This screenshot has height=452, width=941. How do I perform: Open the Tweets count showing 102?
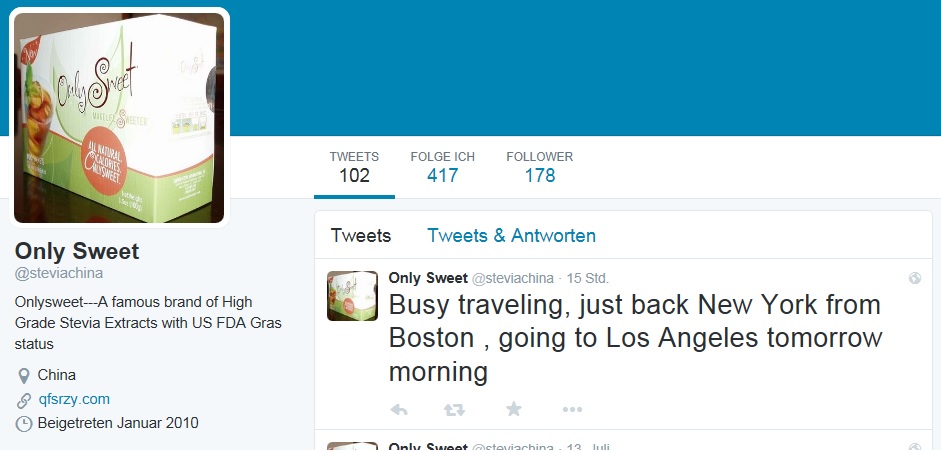pyautogui.click(x=354, y=168)
